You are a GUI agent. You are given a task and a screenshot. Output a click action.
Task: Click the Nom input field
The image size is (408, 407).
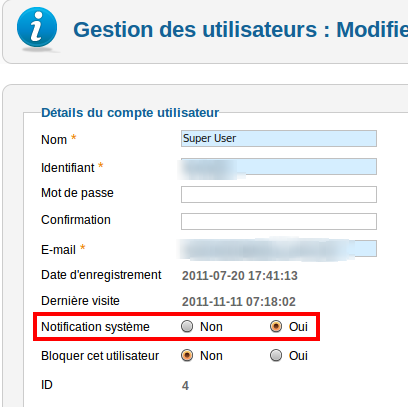point(279,139)
